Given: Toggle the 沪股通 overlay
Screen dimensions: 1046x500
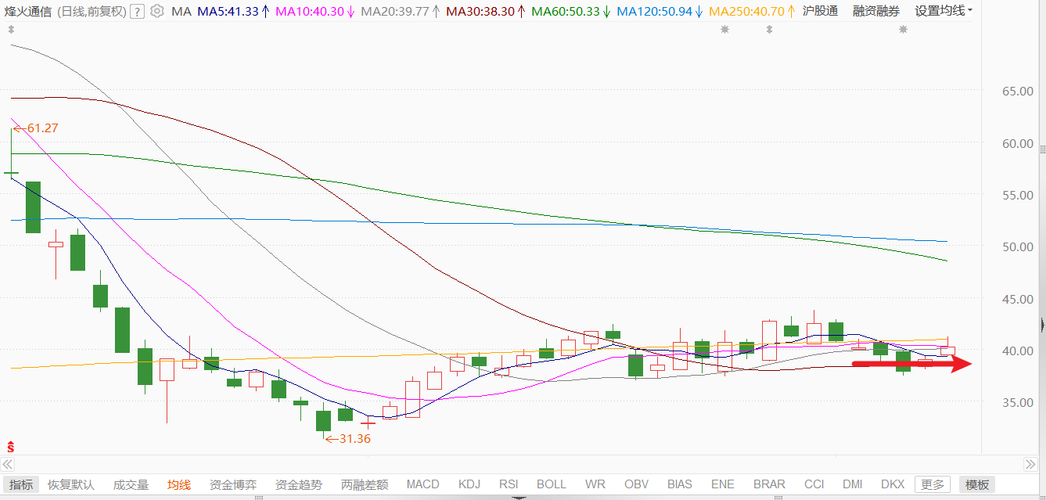Looking at the screenshot, I should pyautogui.click(x=820, y=11).
